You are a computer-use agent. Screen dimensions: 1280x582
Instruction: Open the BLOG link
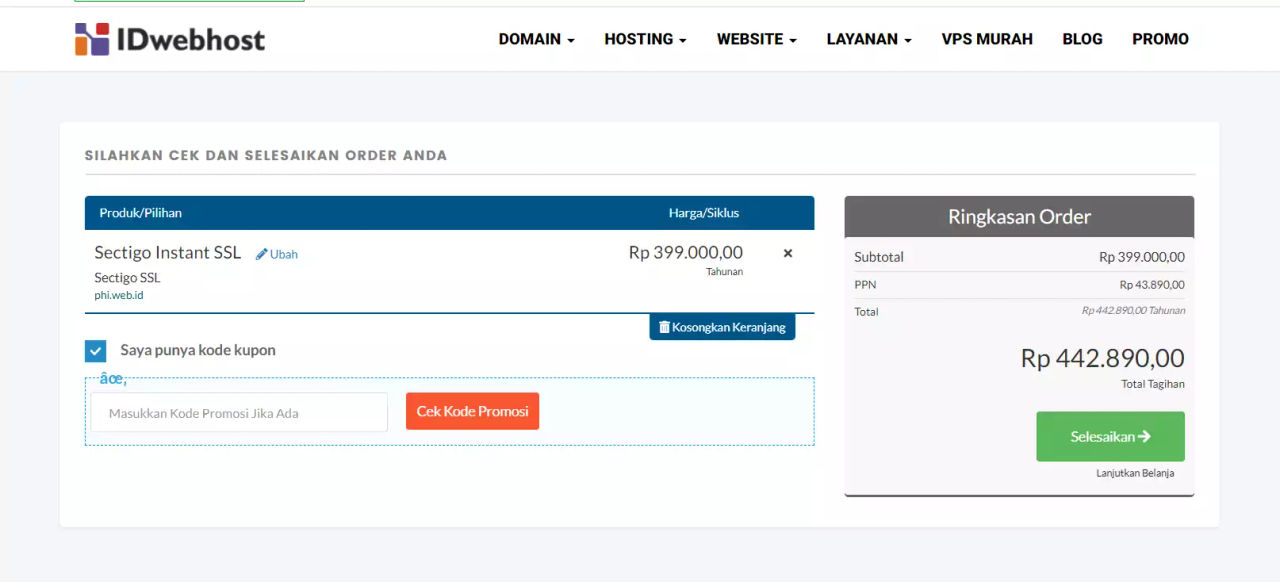pyautogui.click(x=1082, y=39)
